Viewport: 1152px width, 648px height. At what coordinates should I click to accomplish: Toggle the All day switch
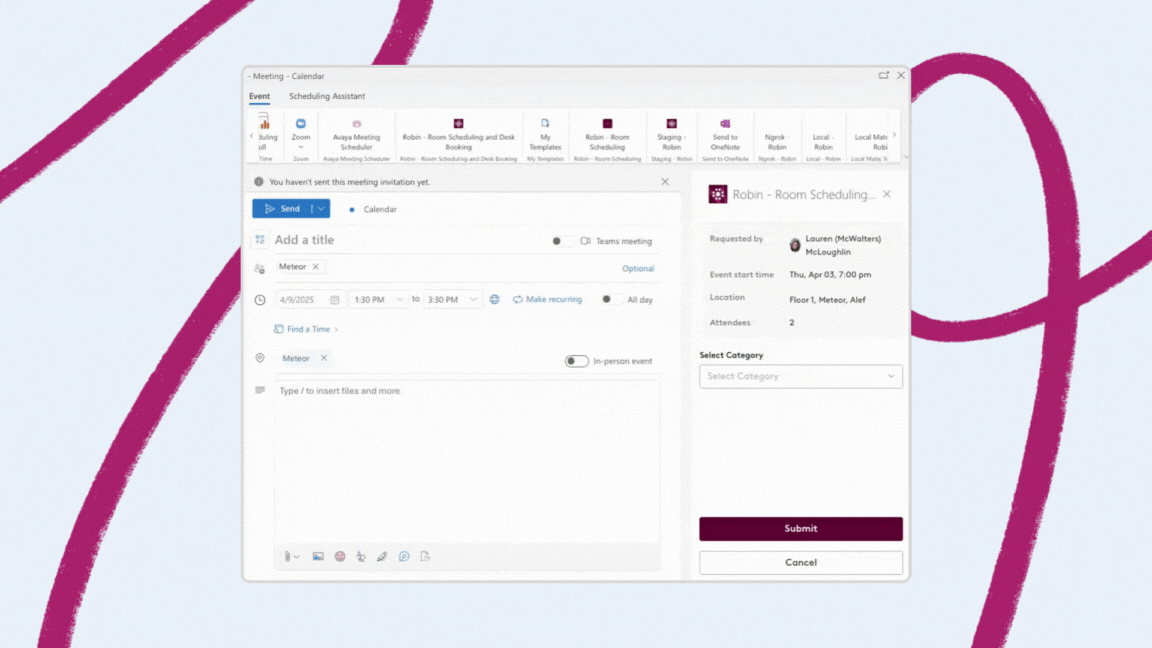pos(612,300)
